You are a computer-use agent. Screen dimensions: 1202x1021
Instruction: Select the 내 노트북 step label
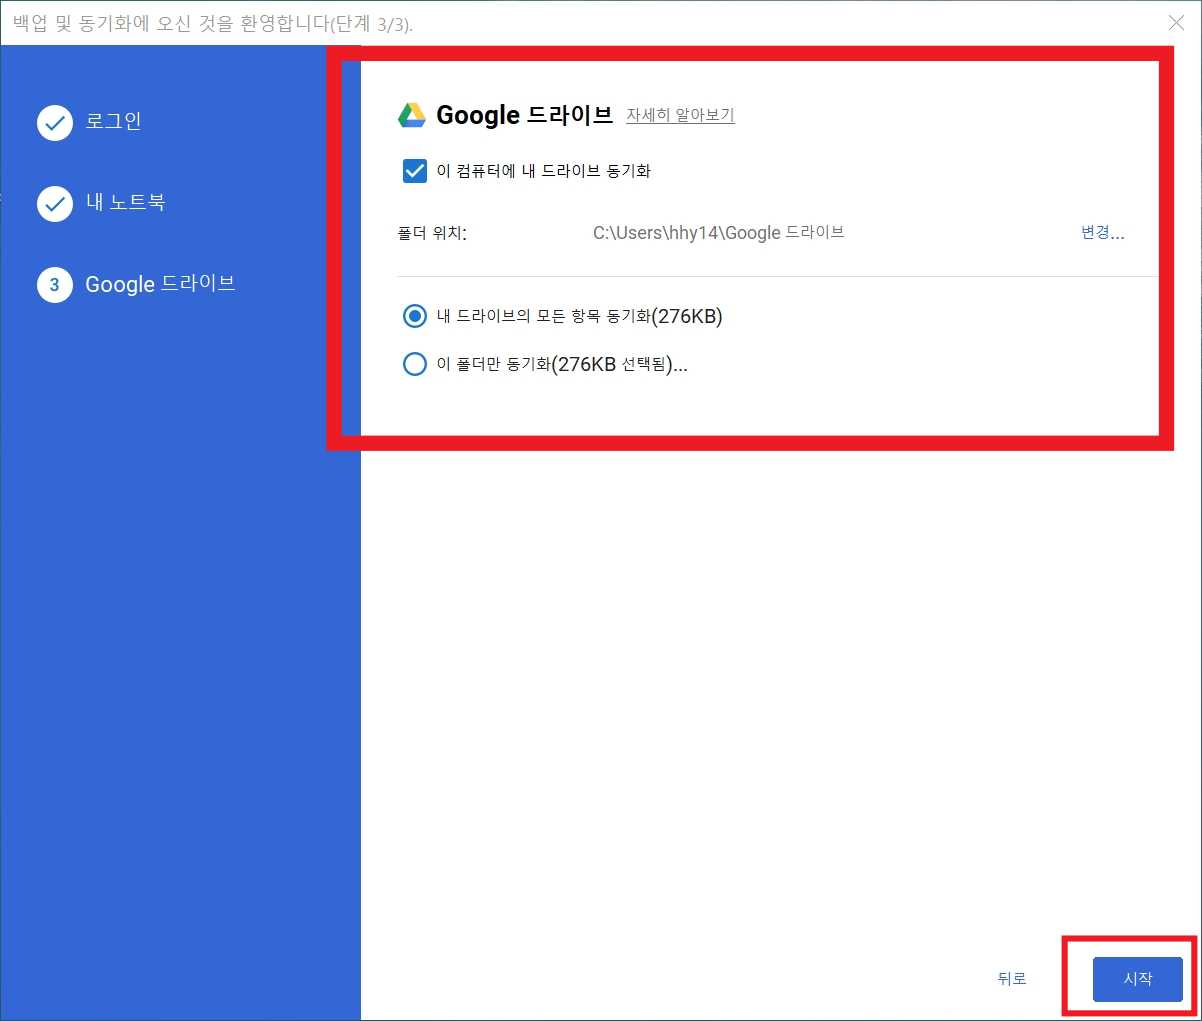pyautogui.click(x=125, y=202)
